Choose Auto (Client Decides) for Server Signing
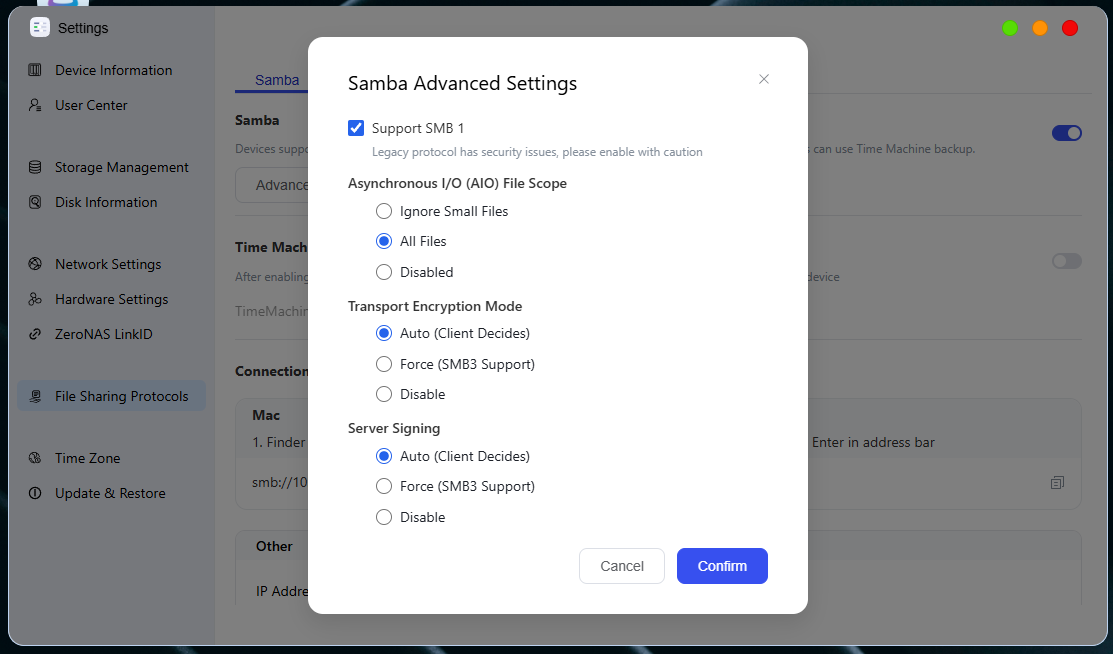Viewport: 1113px width, 654px height. coord(384,456)
